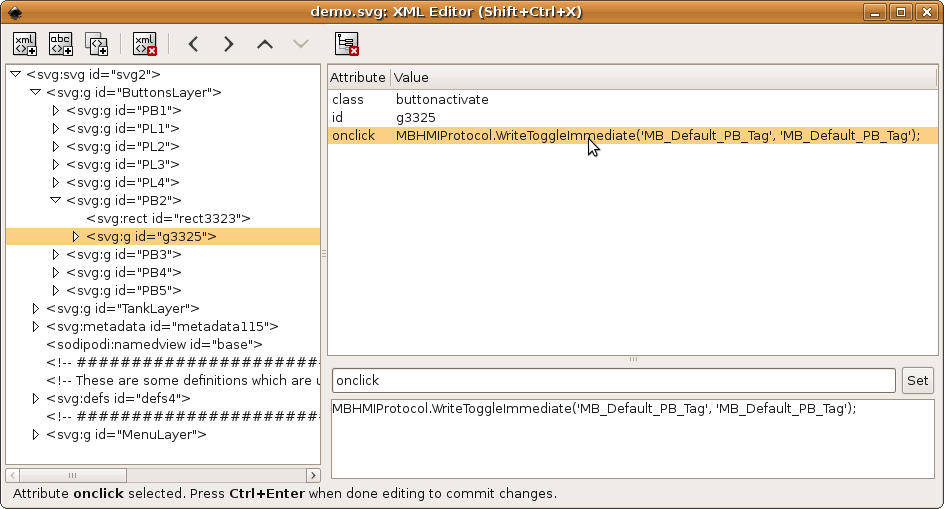Select the svg:g id="MenuLayer" row text
Viewport: 944px width, 509px height.
[126, 434]
